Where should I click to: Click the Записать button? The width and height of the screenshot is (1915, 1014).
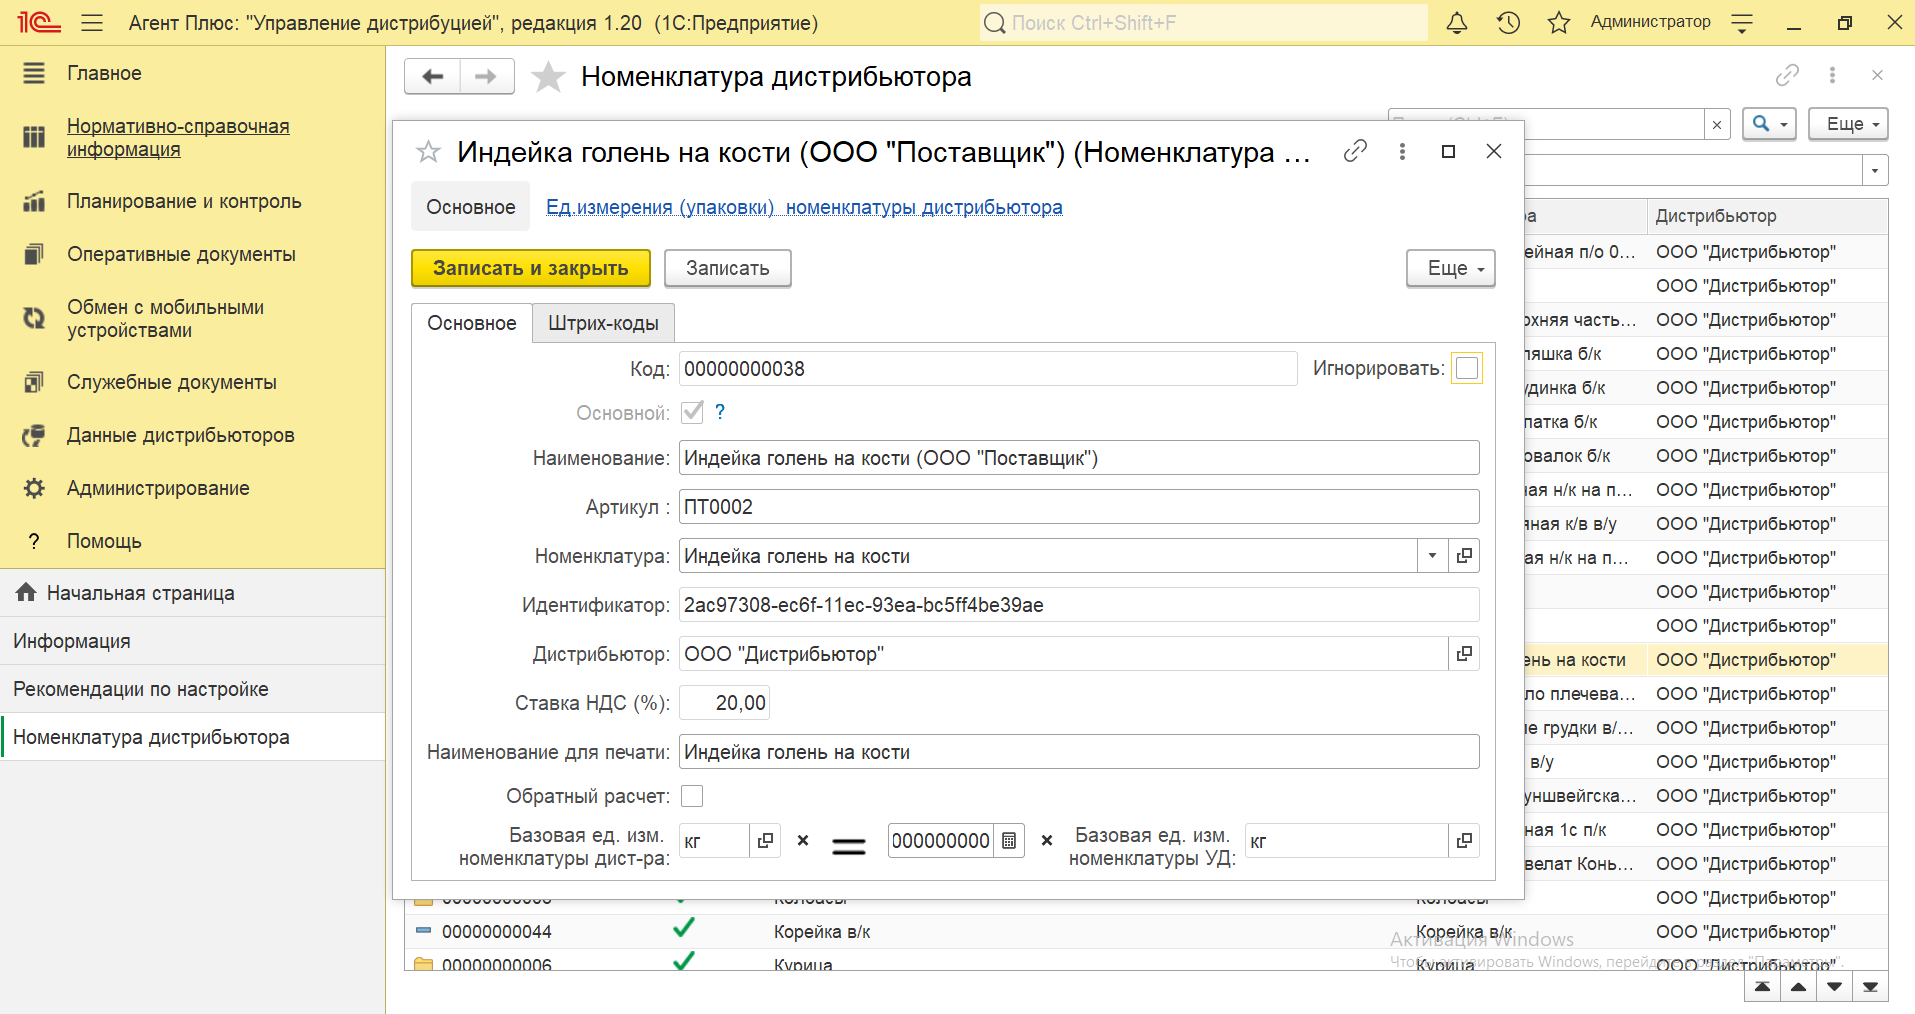(728, 268)
